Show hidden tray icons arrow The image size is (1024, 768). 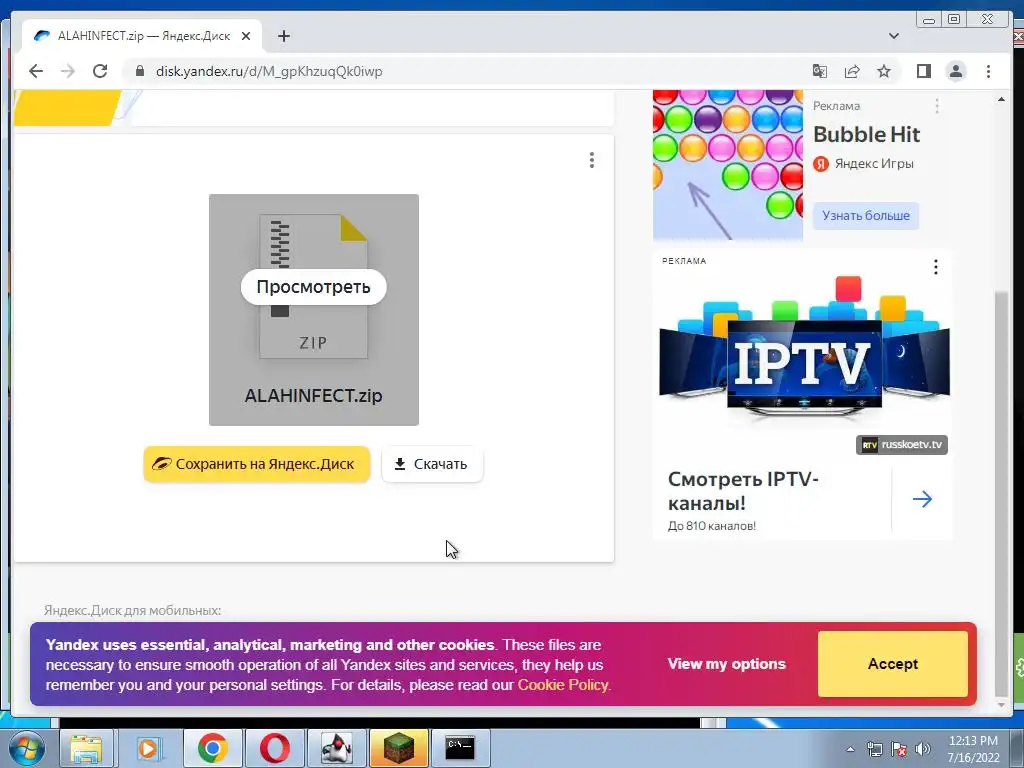coord(850,749)
